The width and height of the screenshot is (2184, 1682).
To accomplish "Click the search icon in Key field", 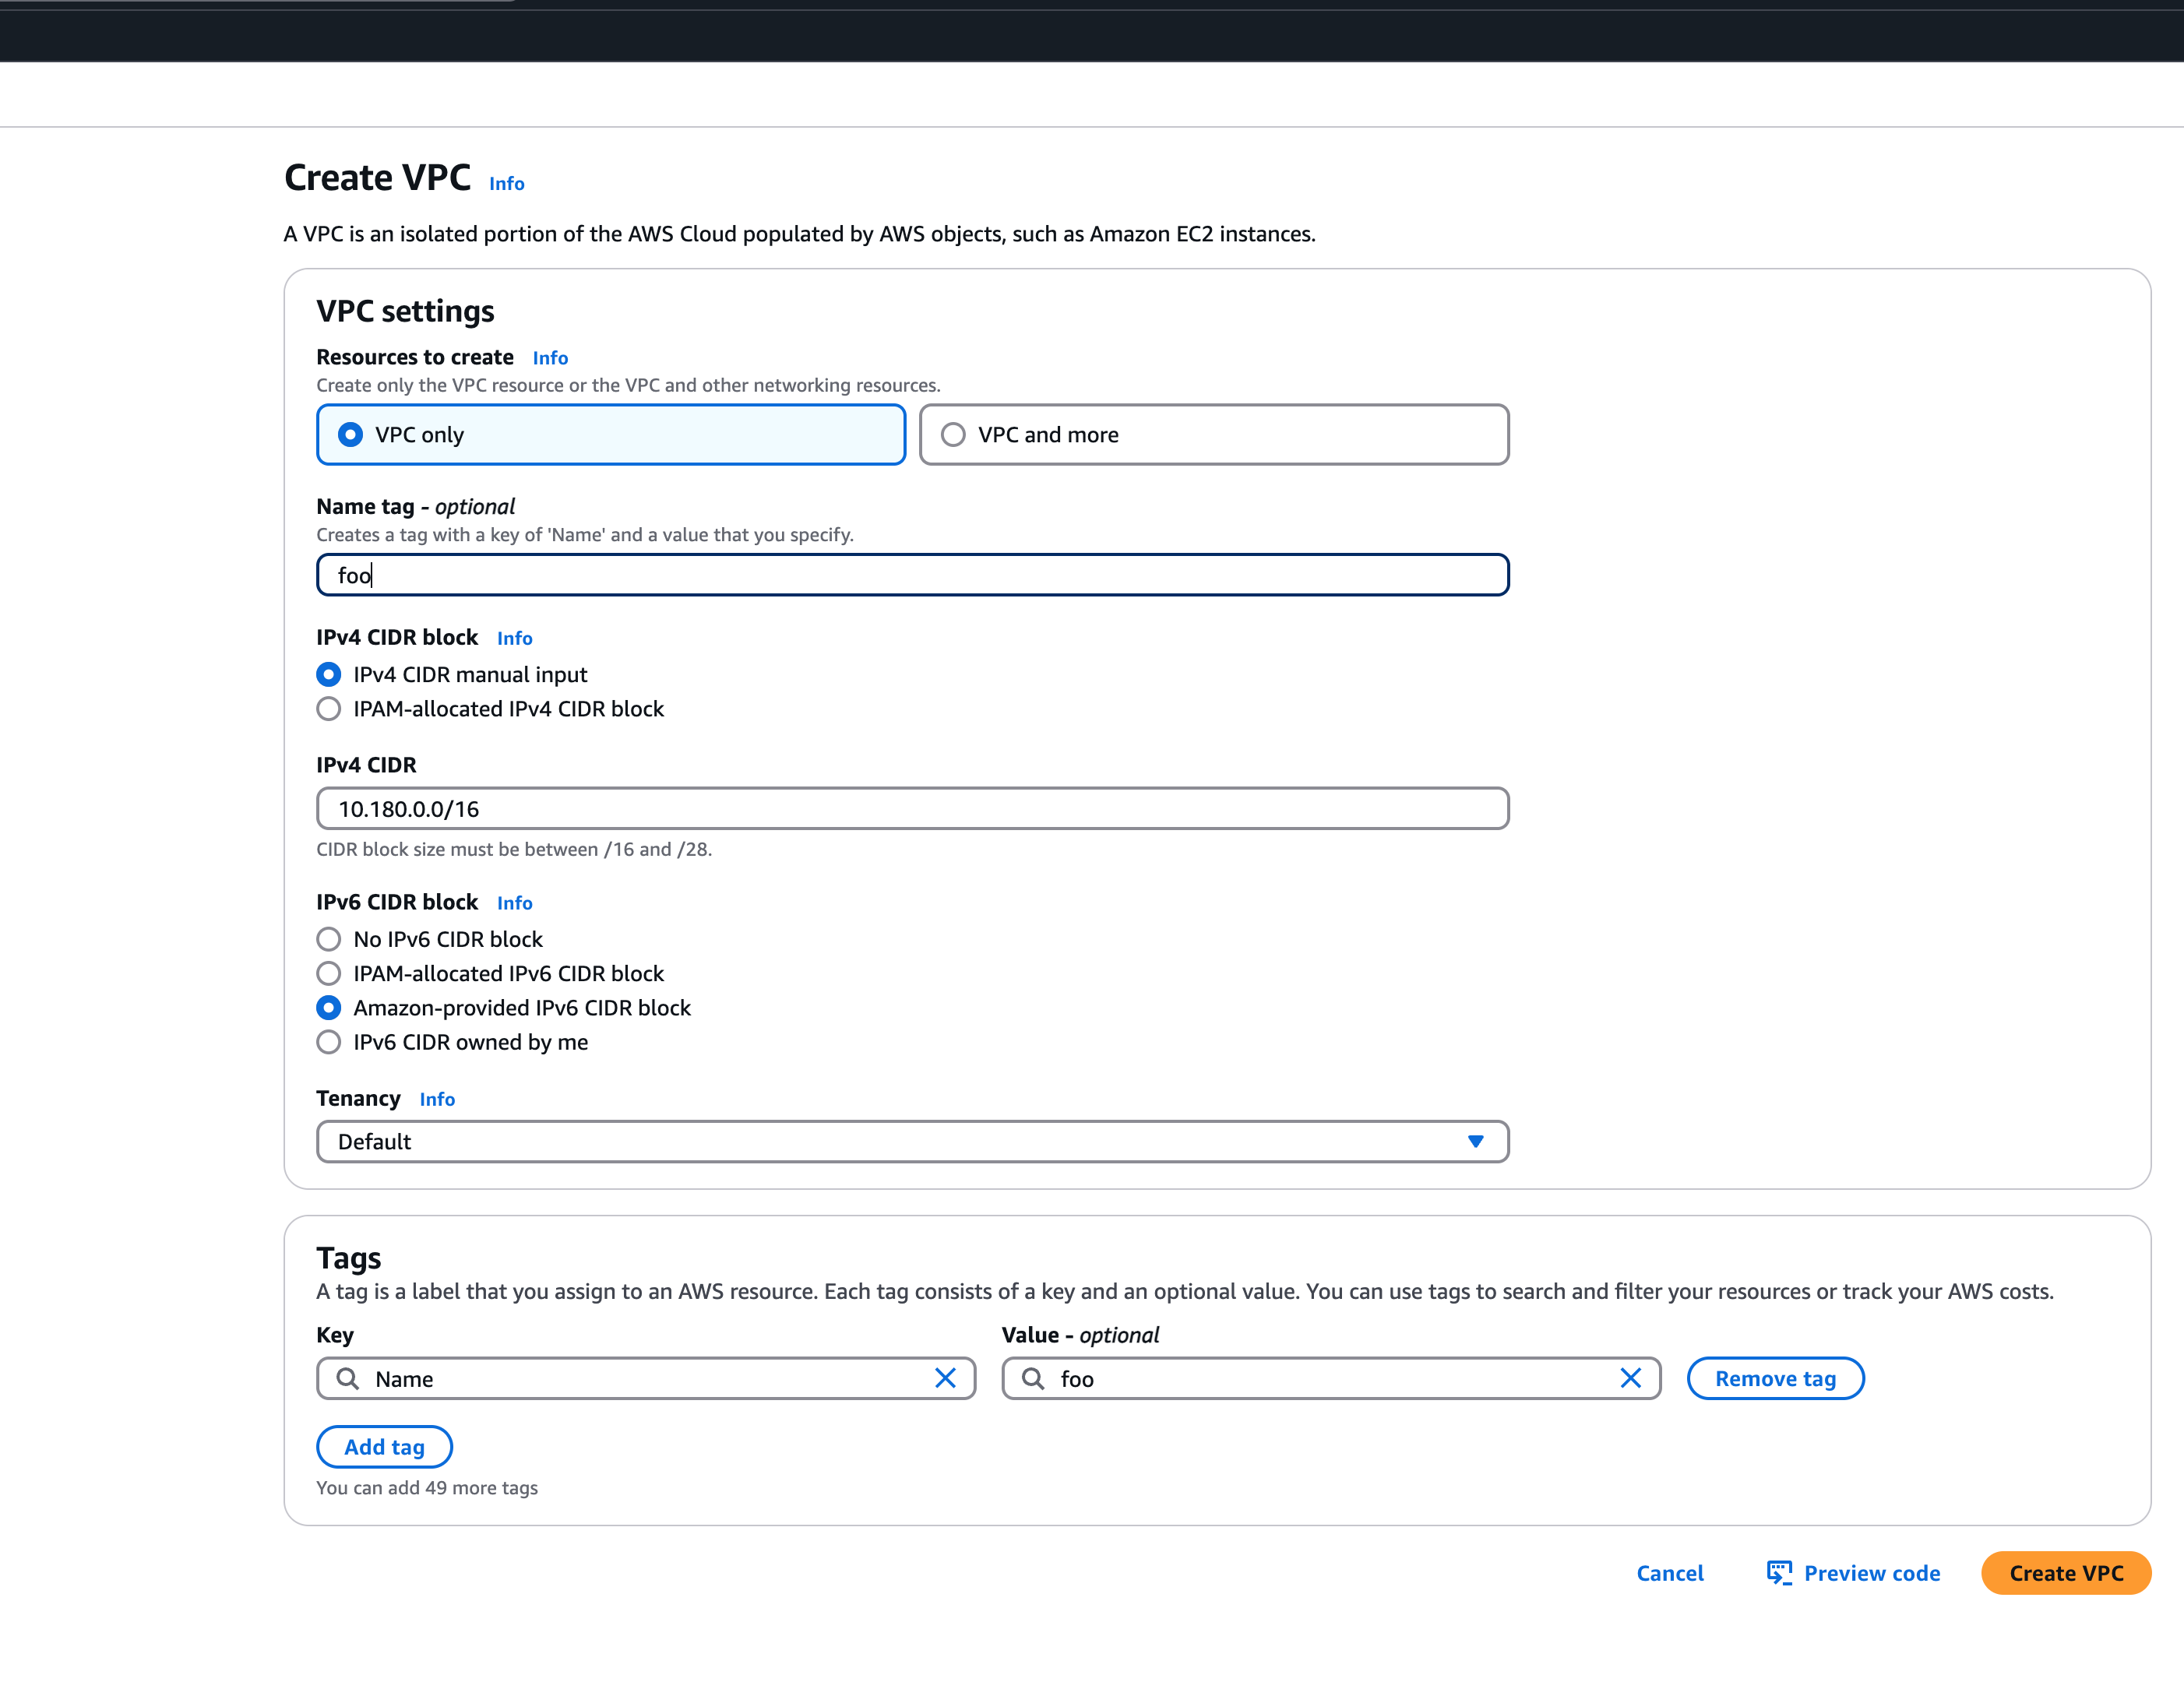I will [x=347, y=1378].
